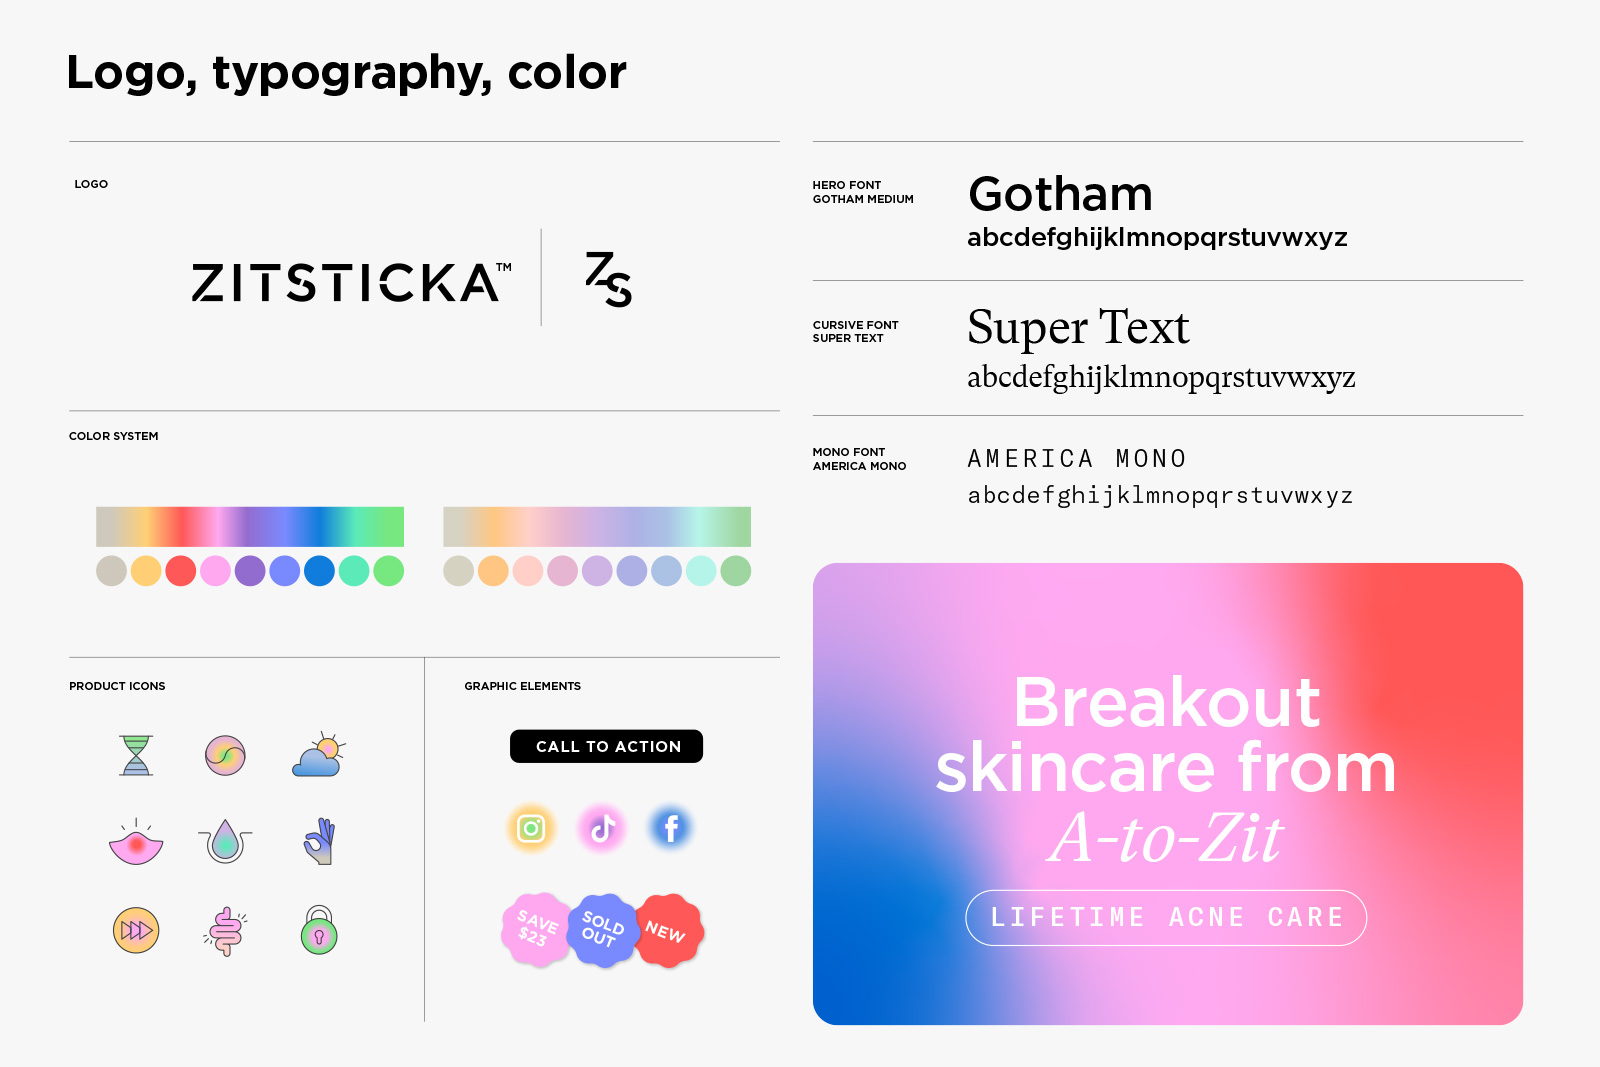Click the ZS monogram logo
1600x1067 pixels.
pyautogui.click(x=608, y=279)
